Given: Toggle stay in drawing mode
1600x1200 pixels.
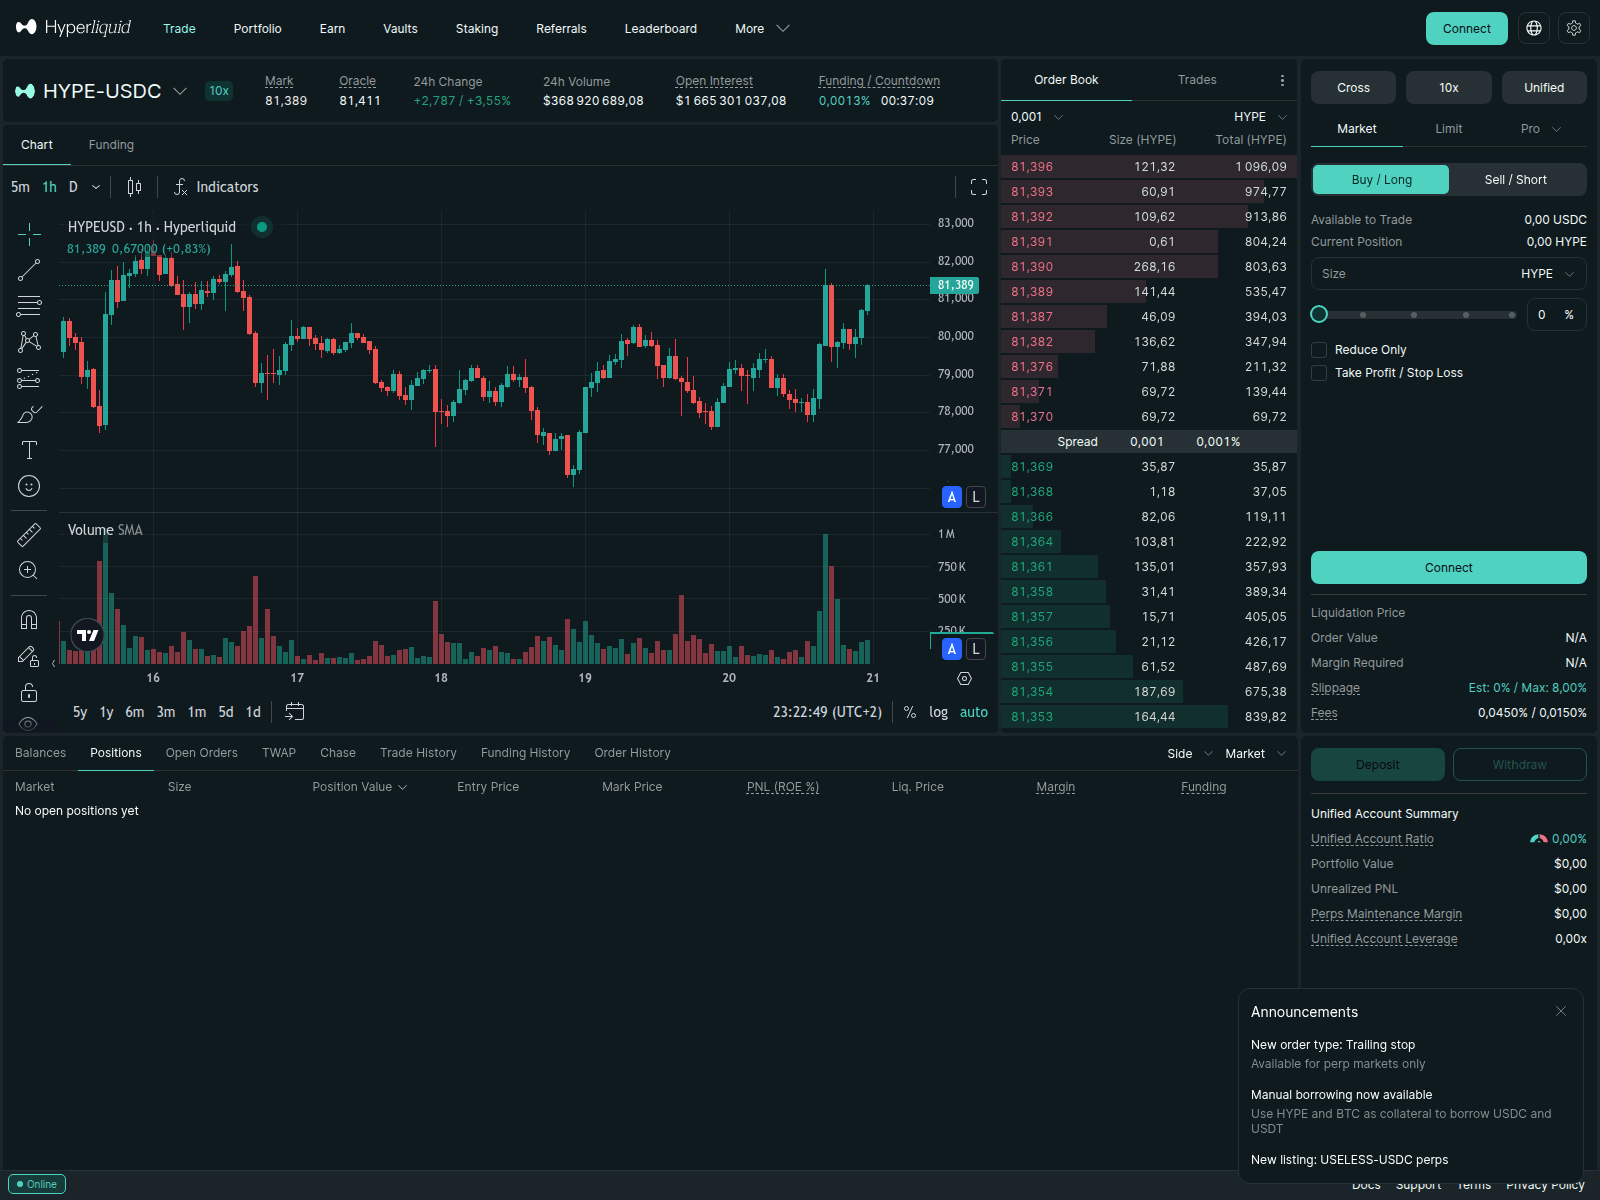Looking at the screenshot, I should [x=29, y=656].
